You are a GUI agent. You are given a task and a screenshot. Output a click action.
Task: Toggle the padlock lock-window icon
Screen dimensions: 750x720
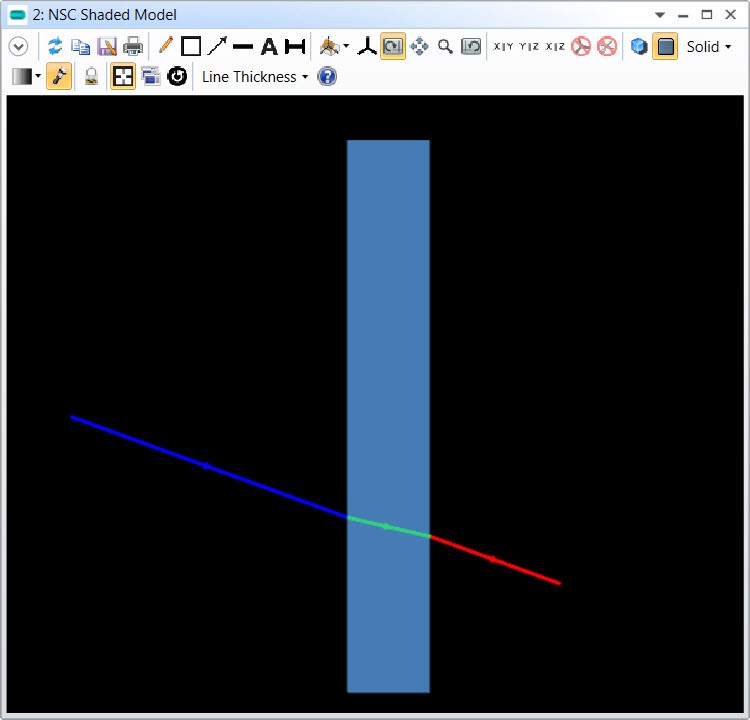click(91, 76)
